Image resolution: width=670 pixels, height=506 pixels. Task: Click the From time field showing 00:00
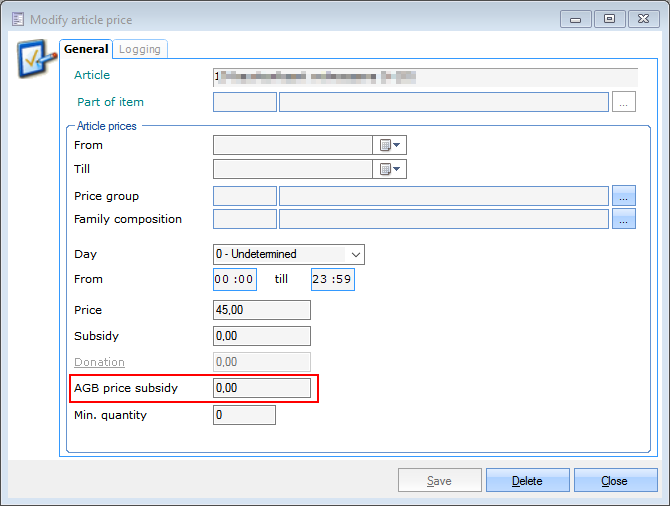[234, 280]
